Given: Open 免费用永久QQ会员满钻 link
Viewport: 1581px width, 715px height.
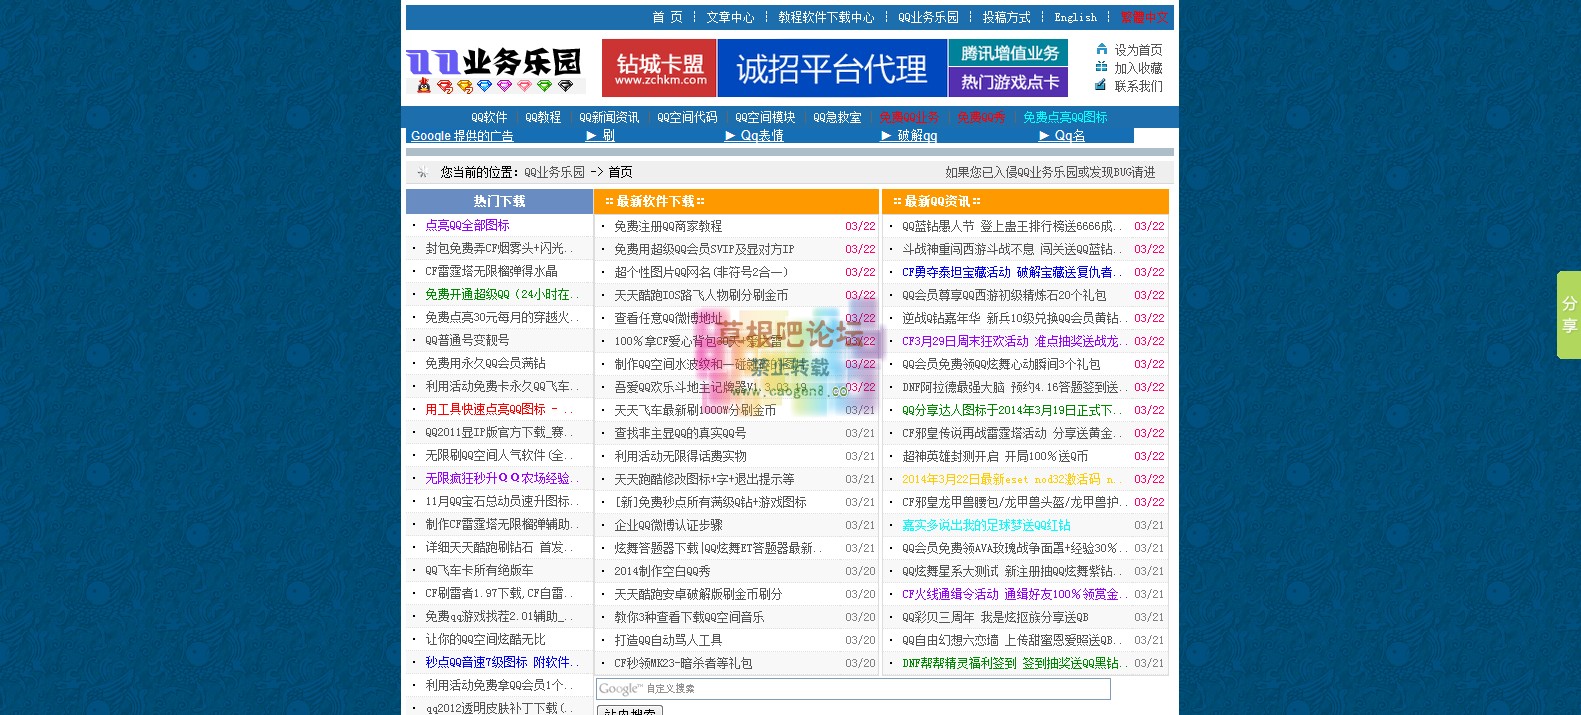Looking at the screenshot, I should click(x=485, y=363).
